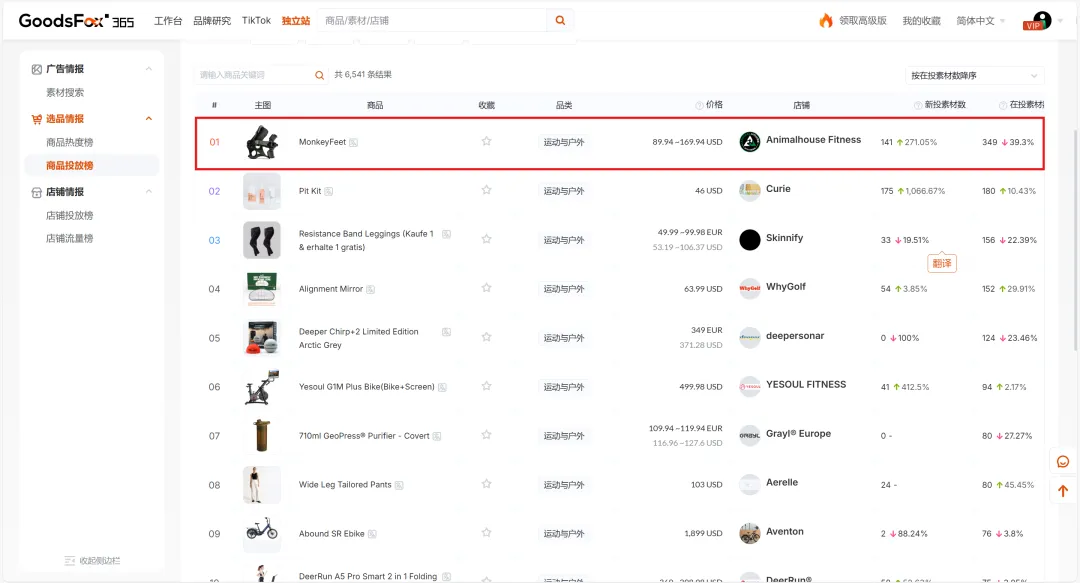Image resolution: width=1080 pixels, height=583 pixels.
Task: Open the 品牌研究 top menu
Action: (212, 21)
